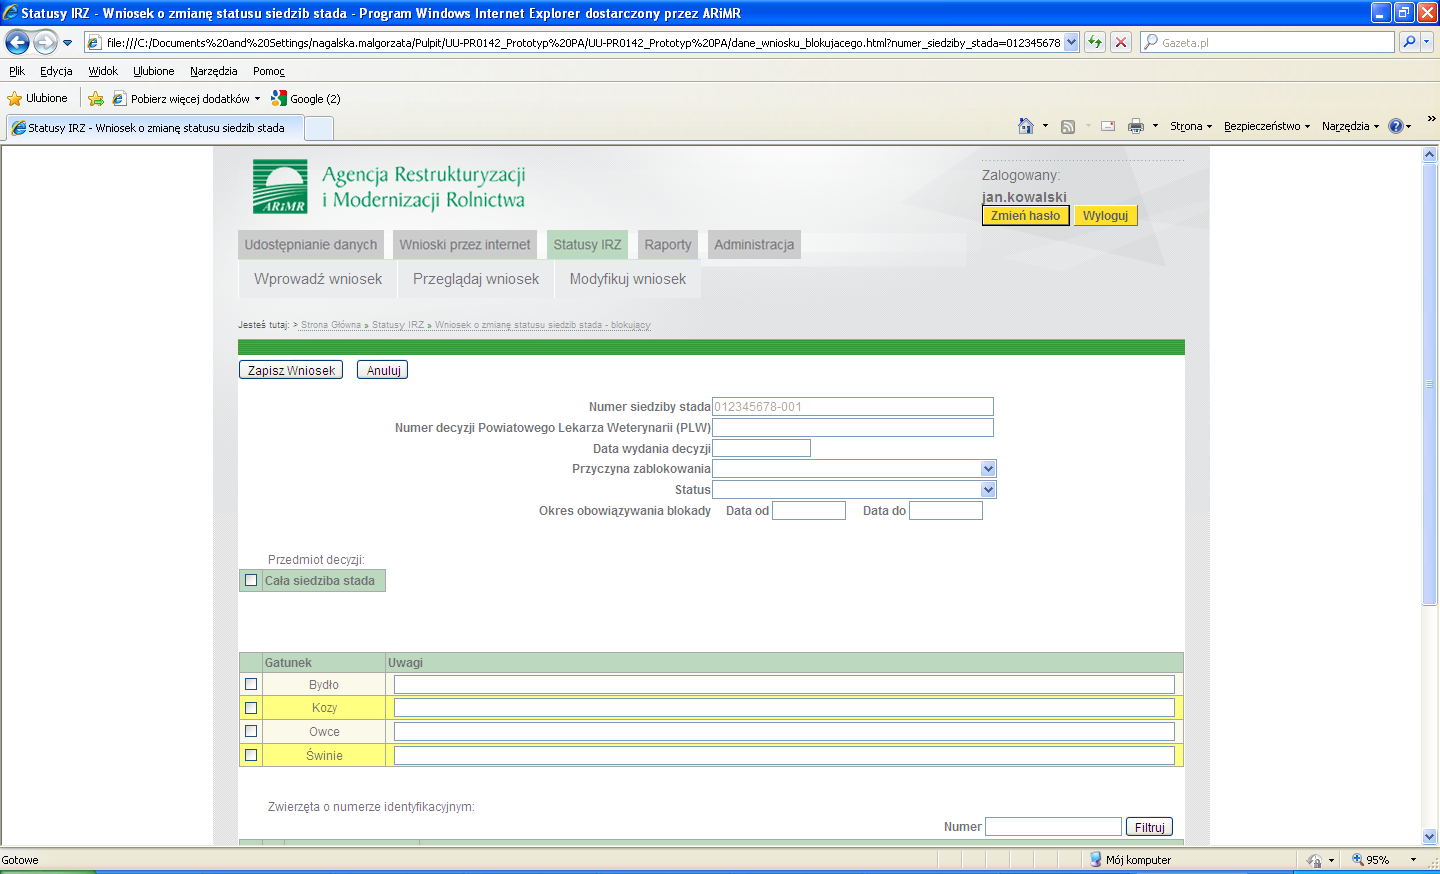1440x874 pixels.
Task: Switch to the Administracja tab
Action: tap(754, 245)
